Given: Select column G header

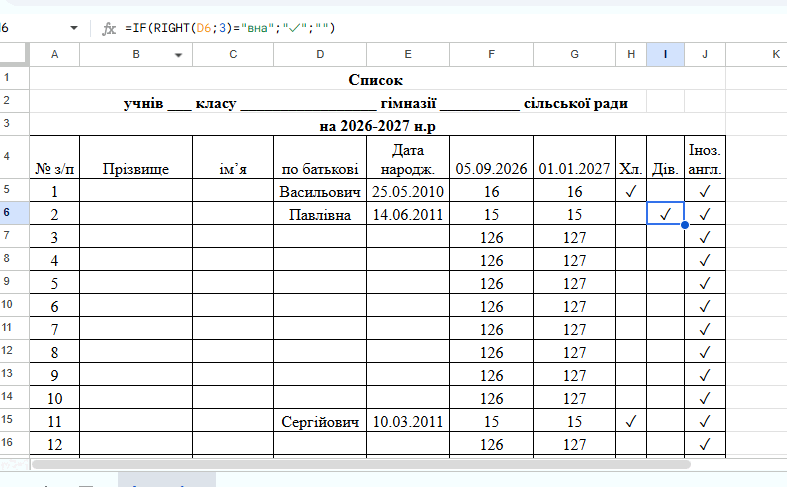Looking at the screenshot, I should click(575, 54).
